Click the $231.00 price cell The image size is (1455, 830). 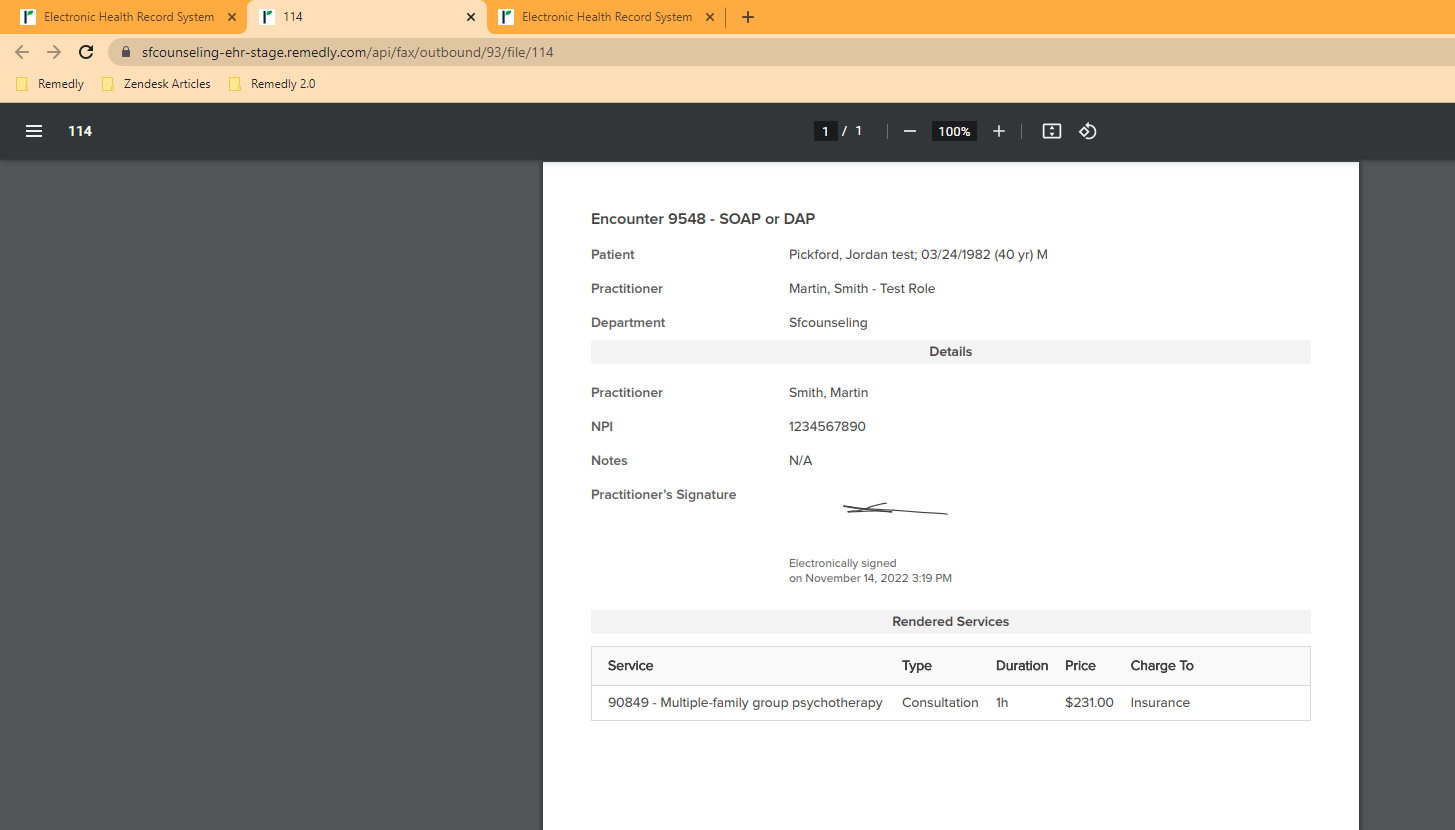click(1089, 703)
